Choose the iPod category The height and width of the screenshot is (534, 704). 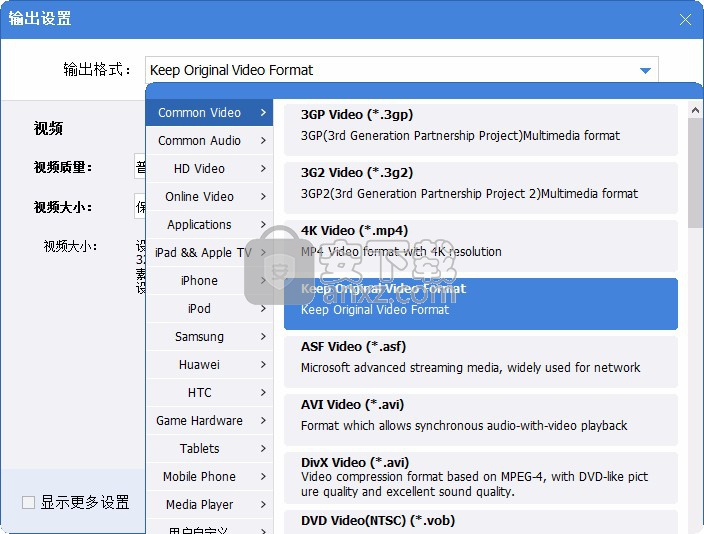coord(209,309)
